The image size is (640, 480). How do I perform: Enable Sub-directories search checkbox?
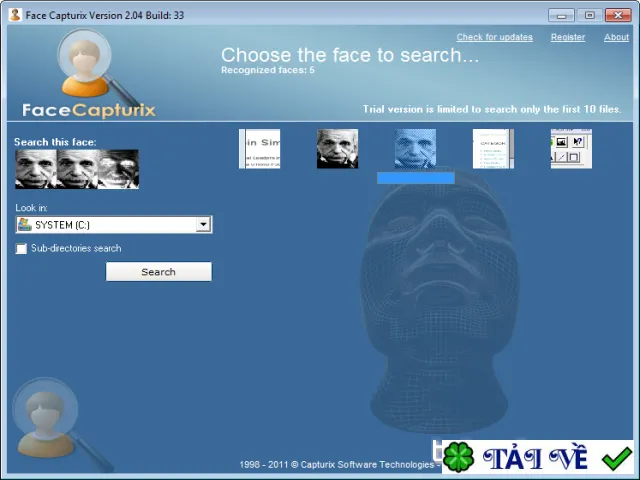pos(21,249)
